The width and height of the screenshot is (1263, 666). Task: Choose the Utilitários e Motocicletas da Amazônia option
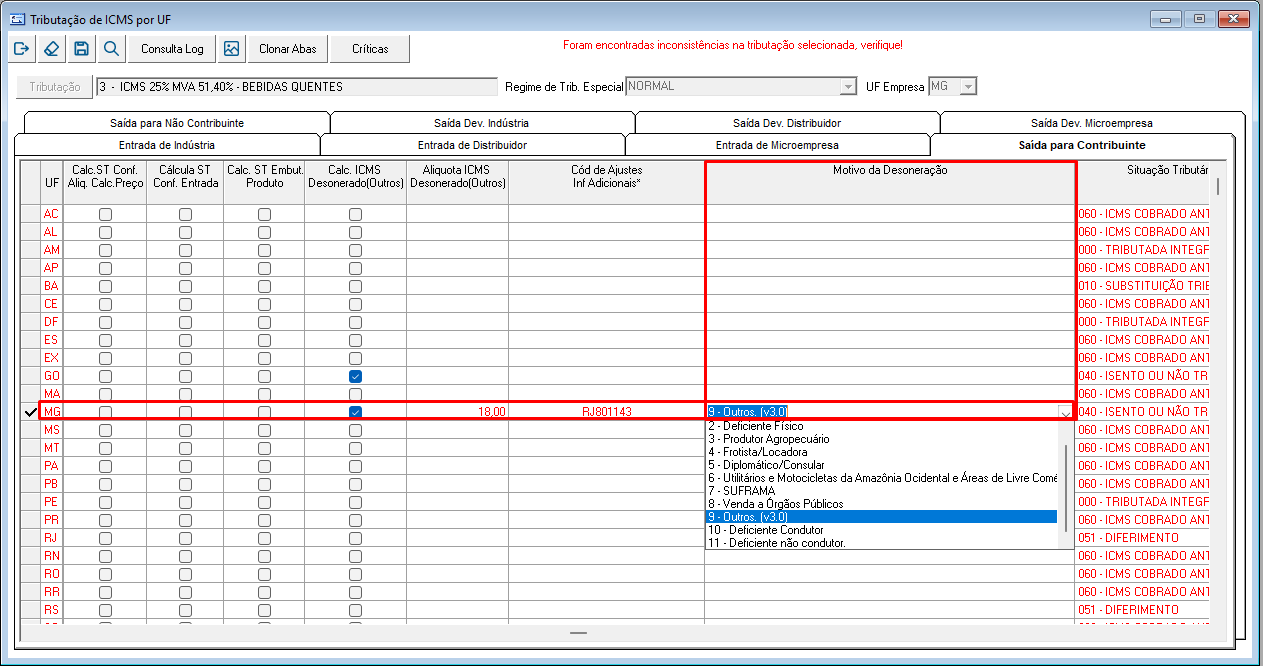click(x=882, y=478)
